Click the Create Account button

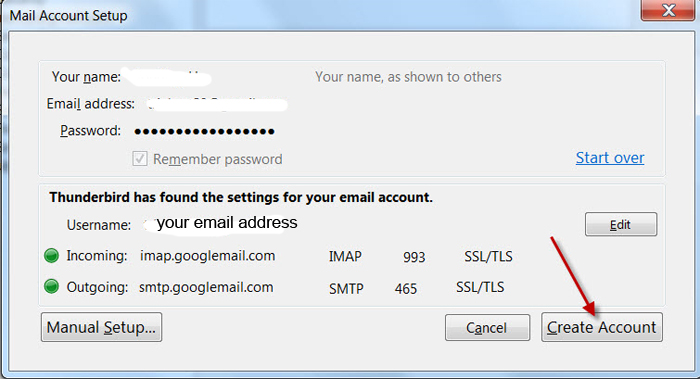[x=602, y=327]
